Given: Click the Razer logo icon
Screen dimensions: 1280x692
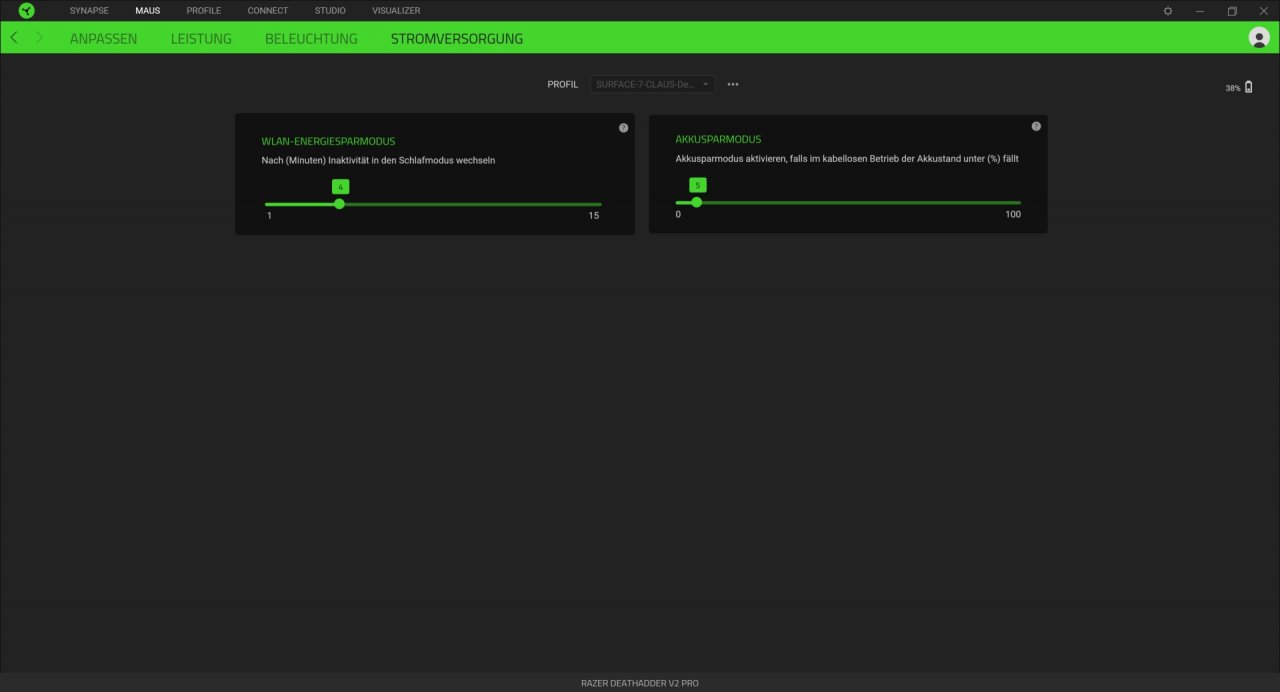Looking at the screenshot, I should tap(26, 10).
